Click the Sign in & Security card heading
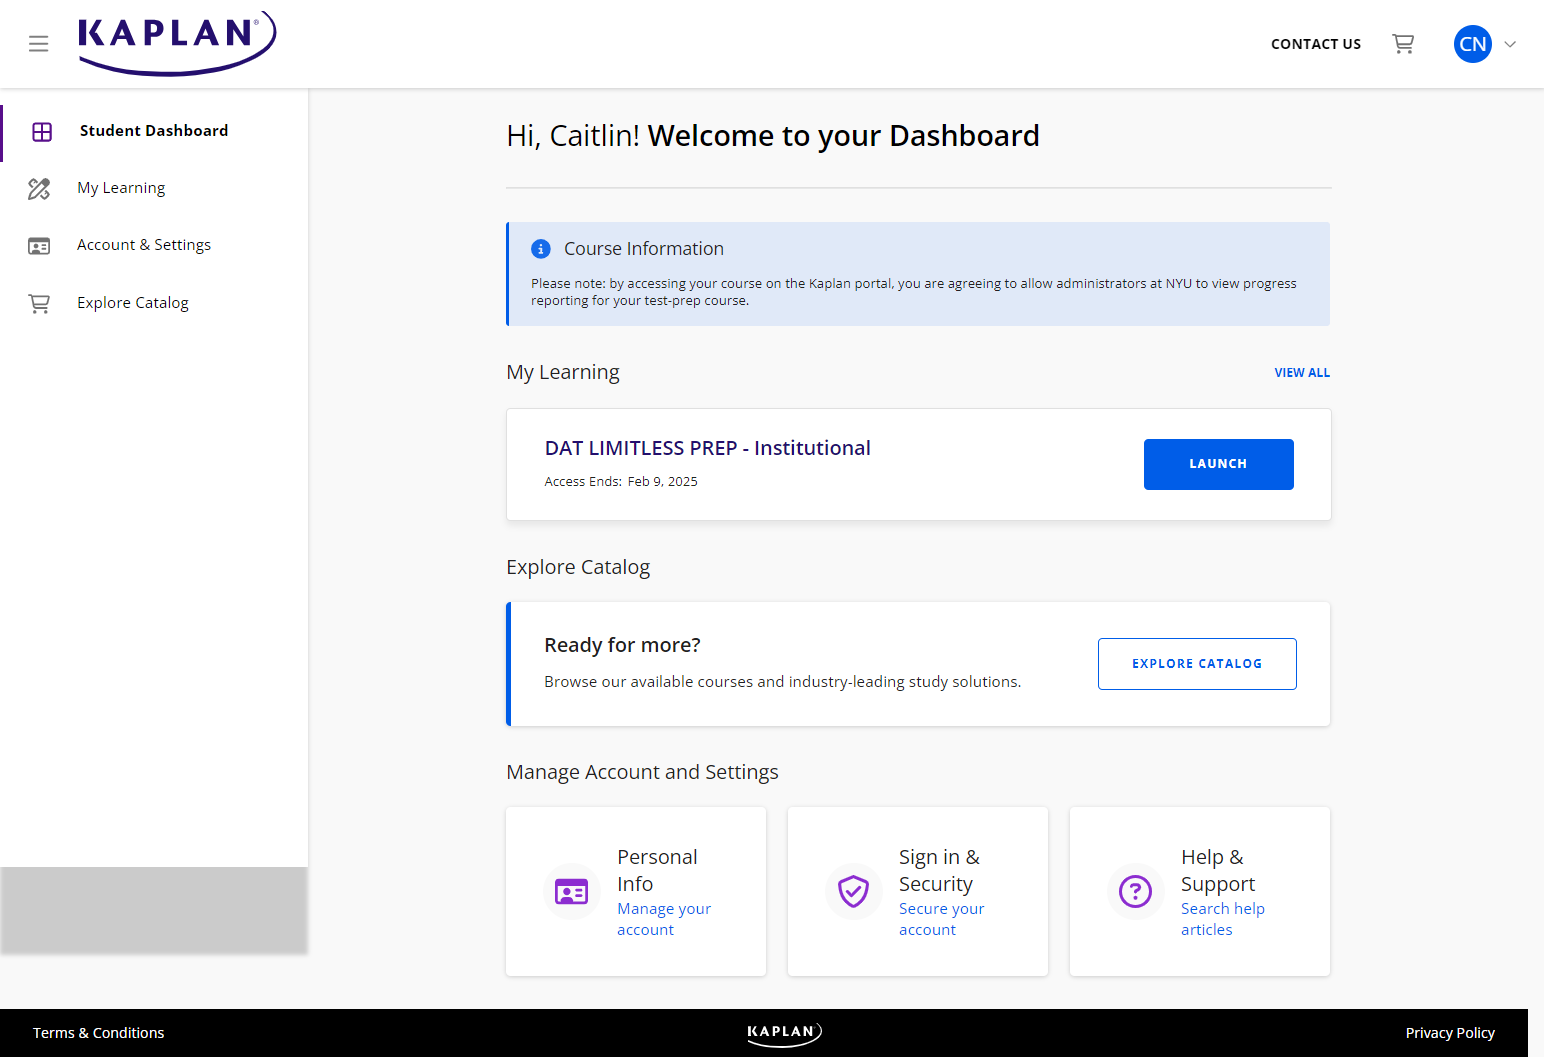Image resolution: width=1544 pixels, height=1057 pixels. pyautogui.click(x=939, y=871)
